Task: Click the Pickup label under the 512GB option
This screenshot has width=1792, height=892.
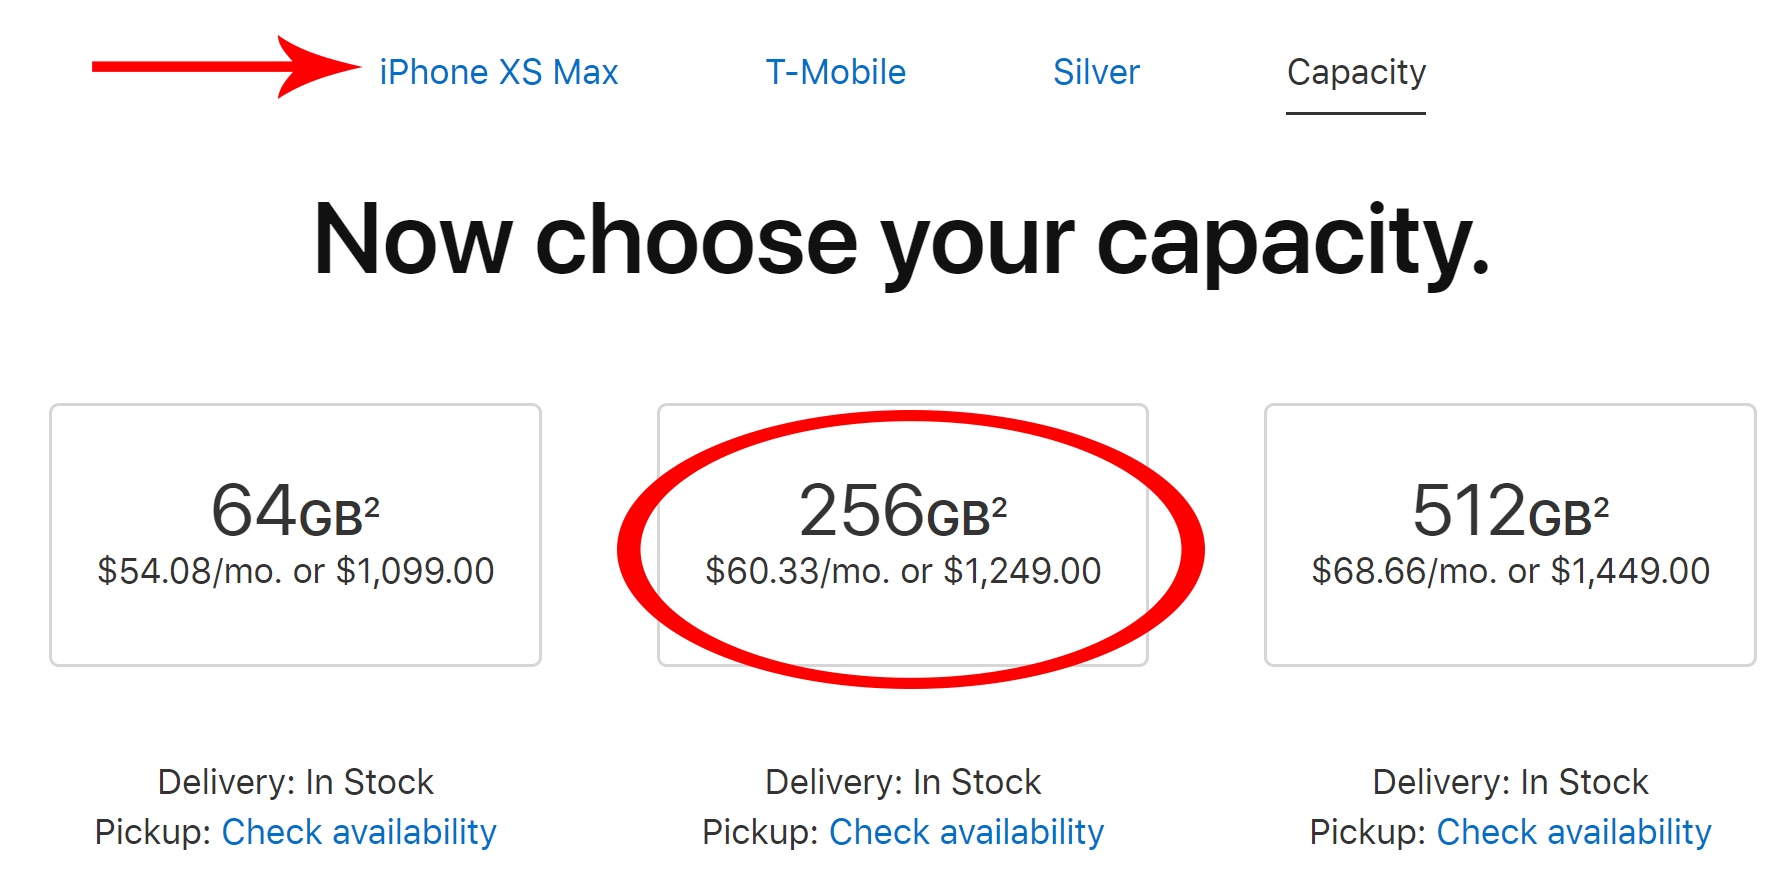Action: click(x=1367, y=832)
